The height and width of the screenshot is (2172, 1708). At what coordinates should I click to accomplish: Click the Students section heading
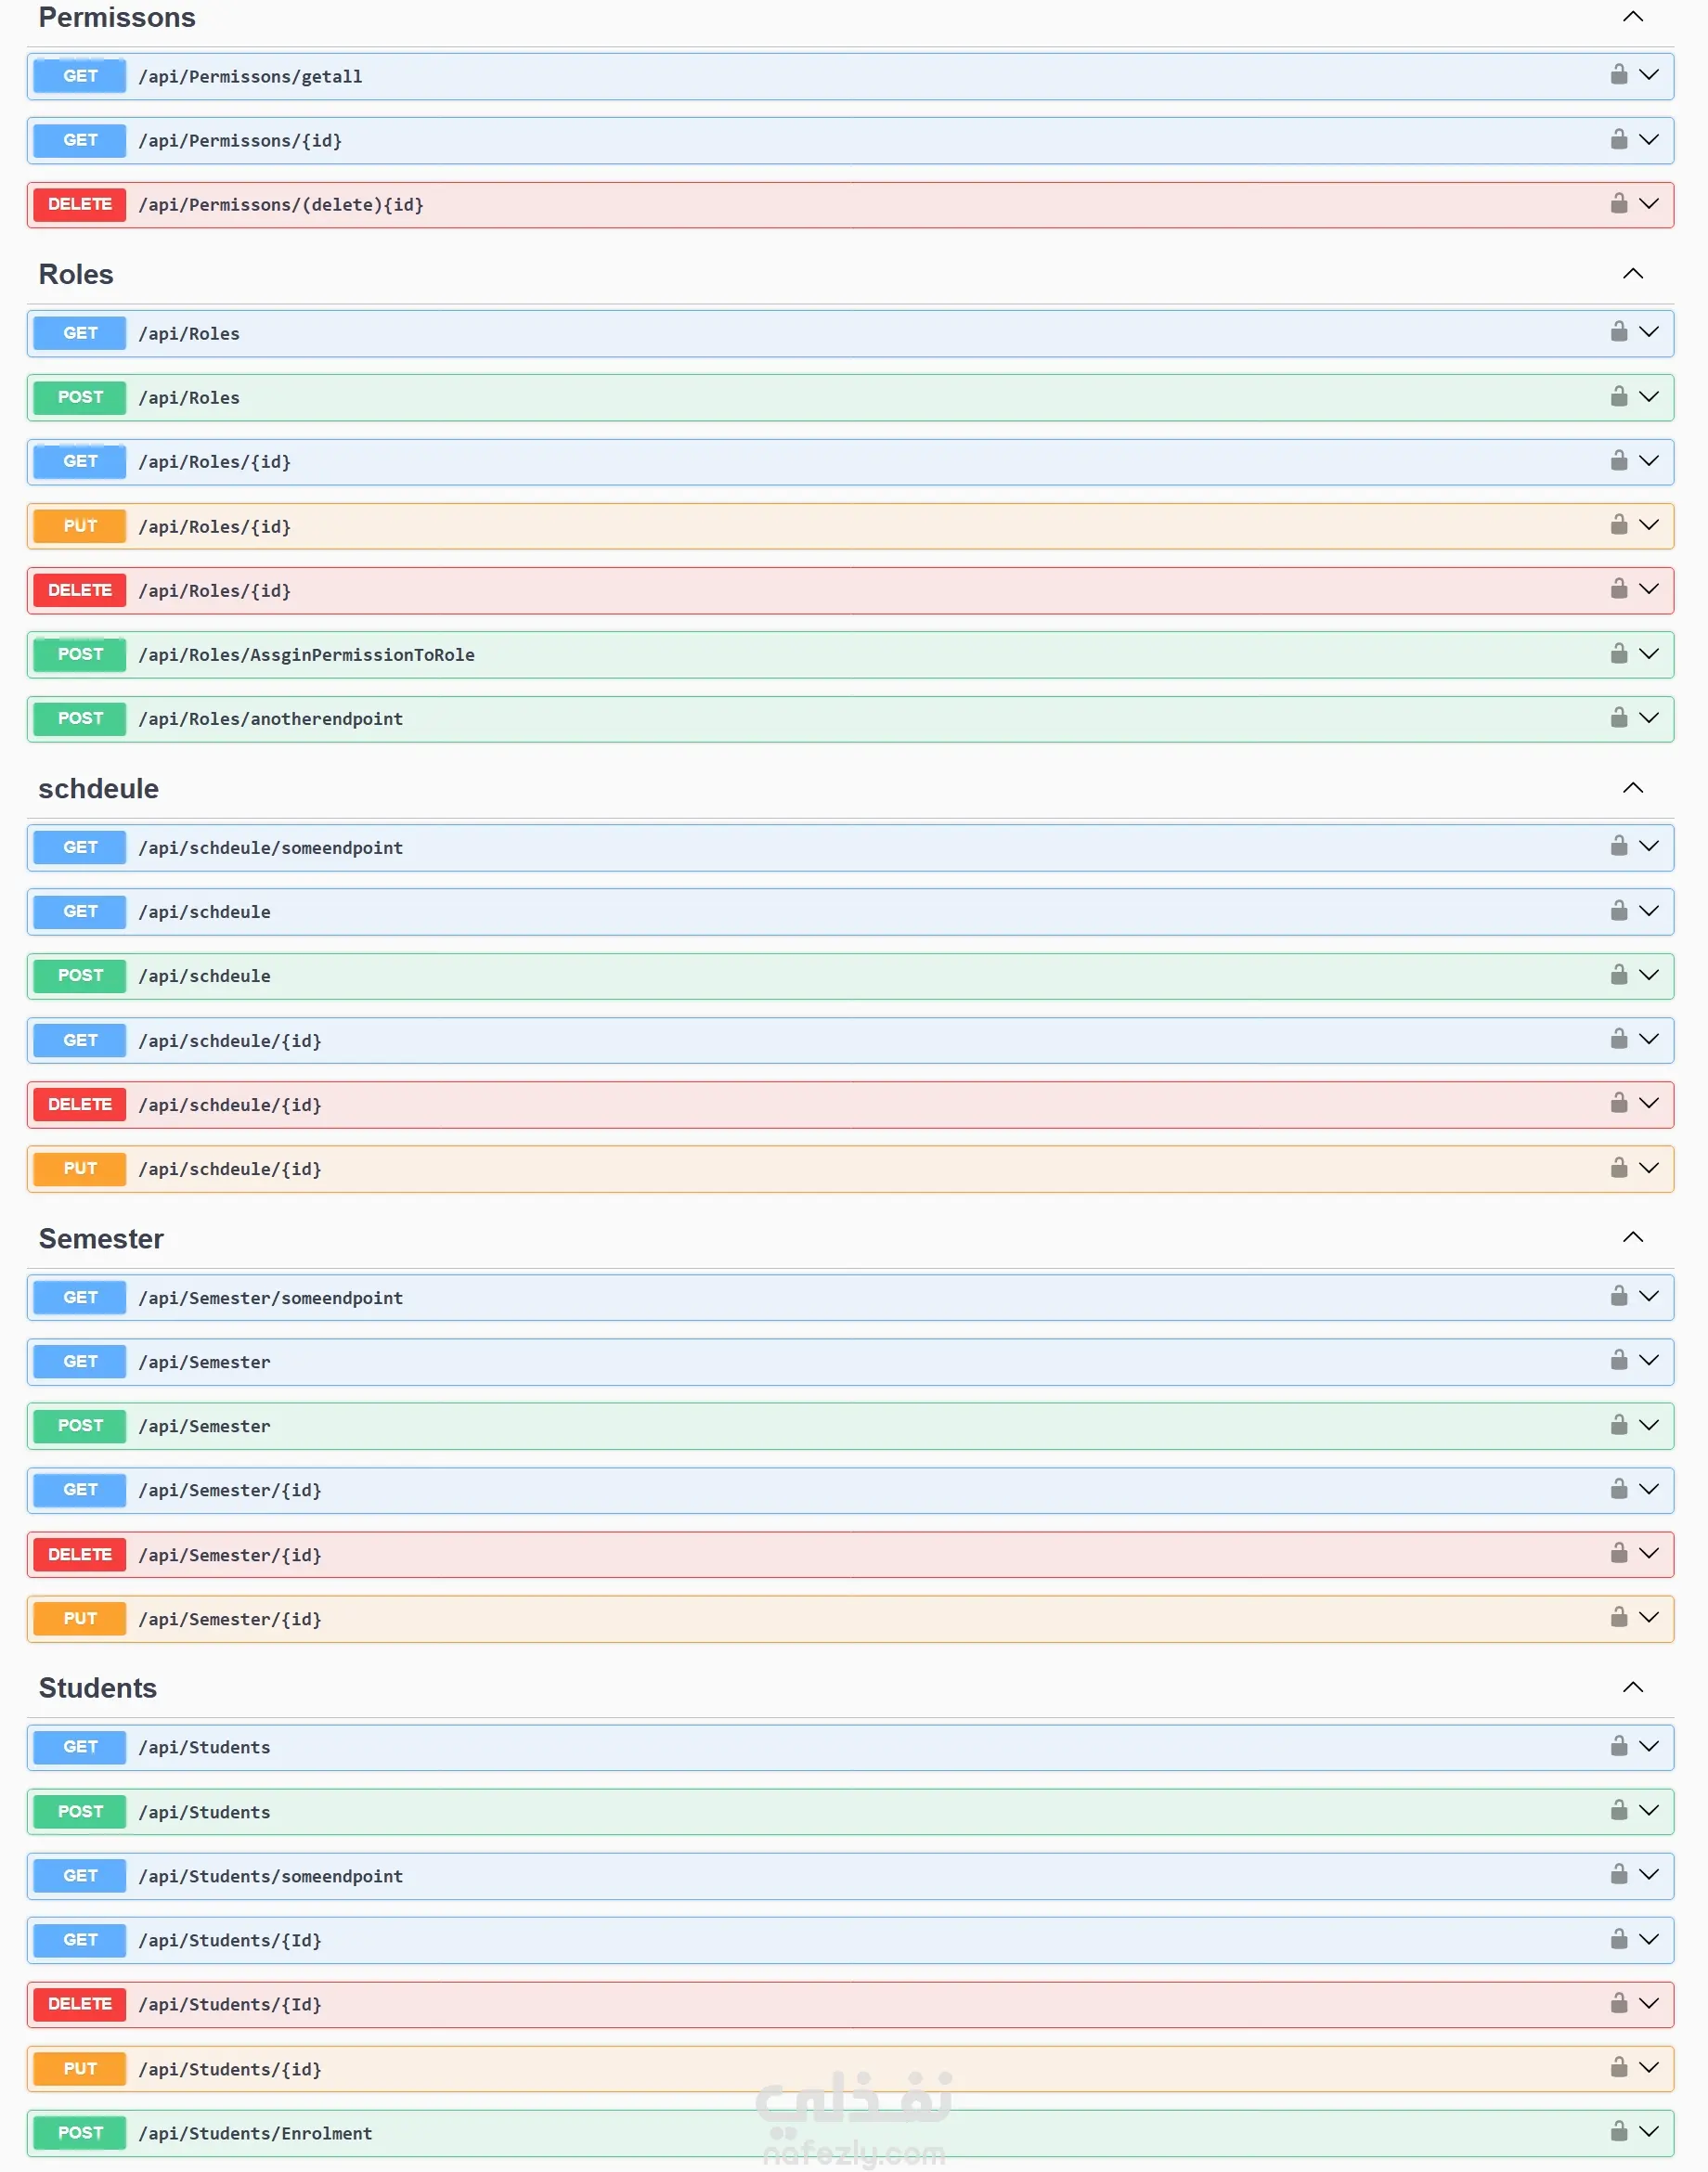(98, 1688)
